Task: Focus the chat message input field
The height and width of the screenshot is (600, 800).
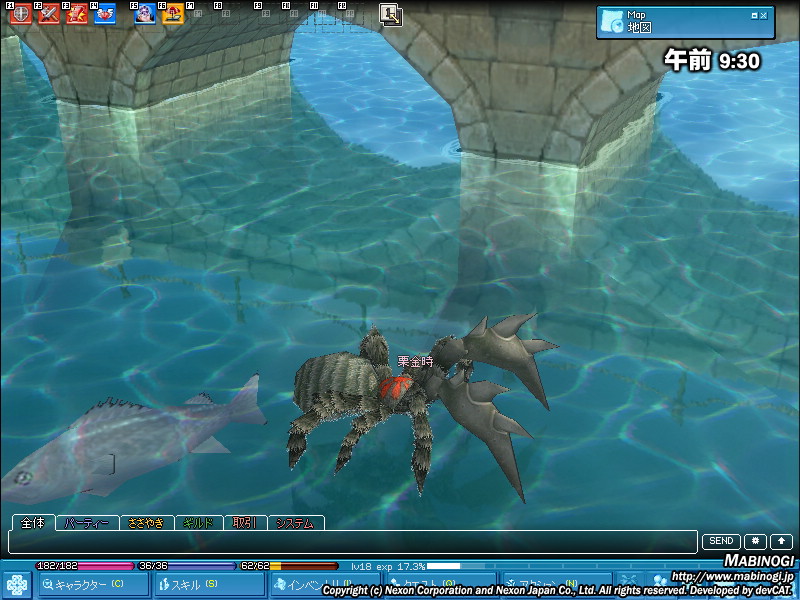Action: pyautogui.click(x=353, y=542)
